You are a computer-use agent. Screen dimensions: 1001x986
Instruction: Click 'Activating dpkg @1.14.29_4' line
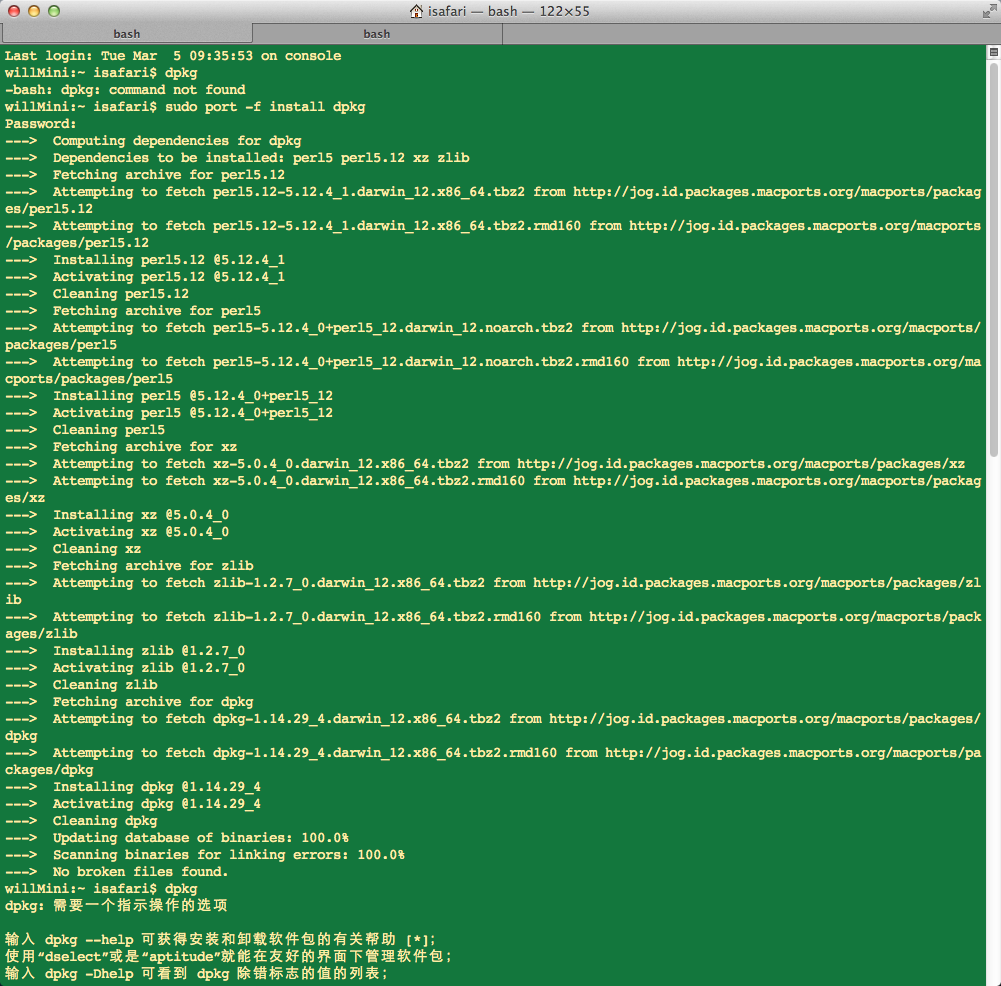133,803
